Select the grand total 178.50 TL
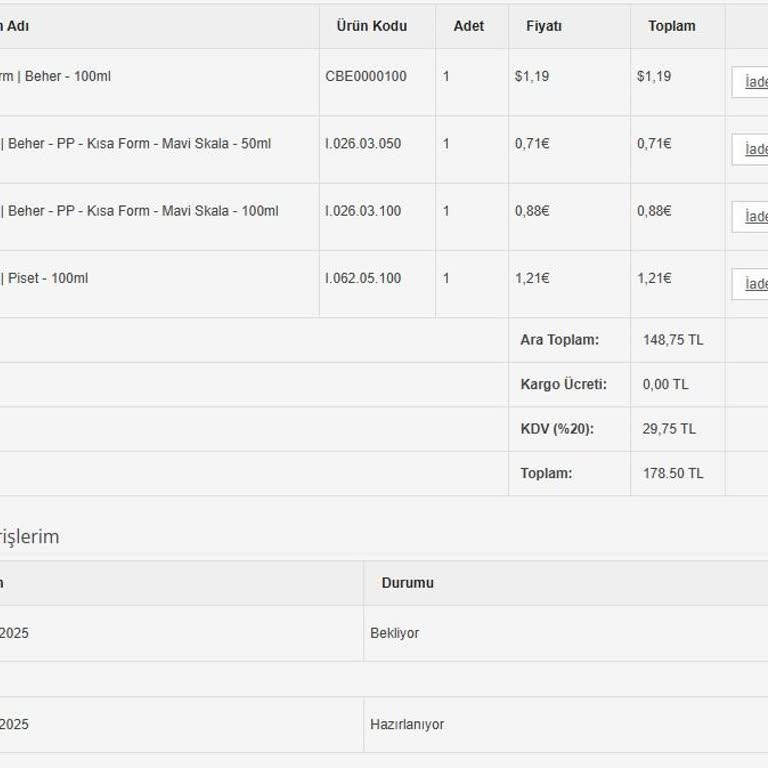Viewport: 768px width, 768px height. pos(673,473)
